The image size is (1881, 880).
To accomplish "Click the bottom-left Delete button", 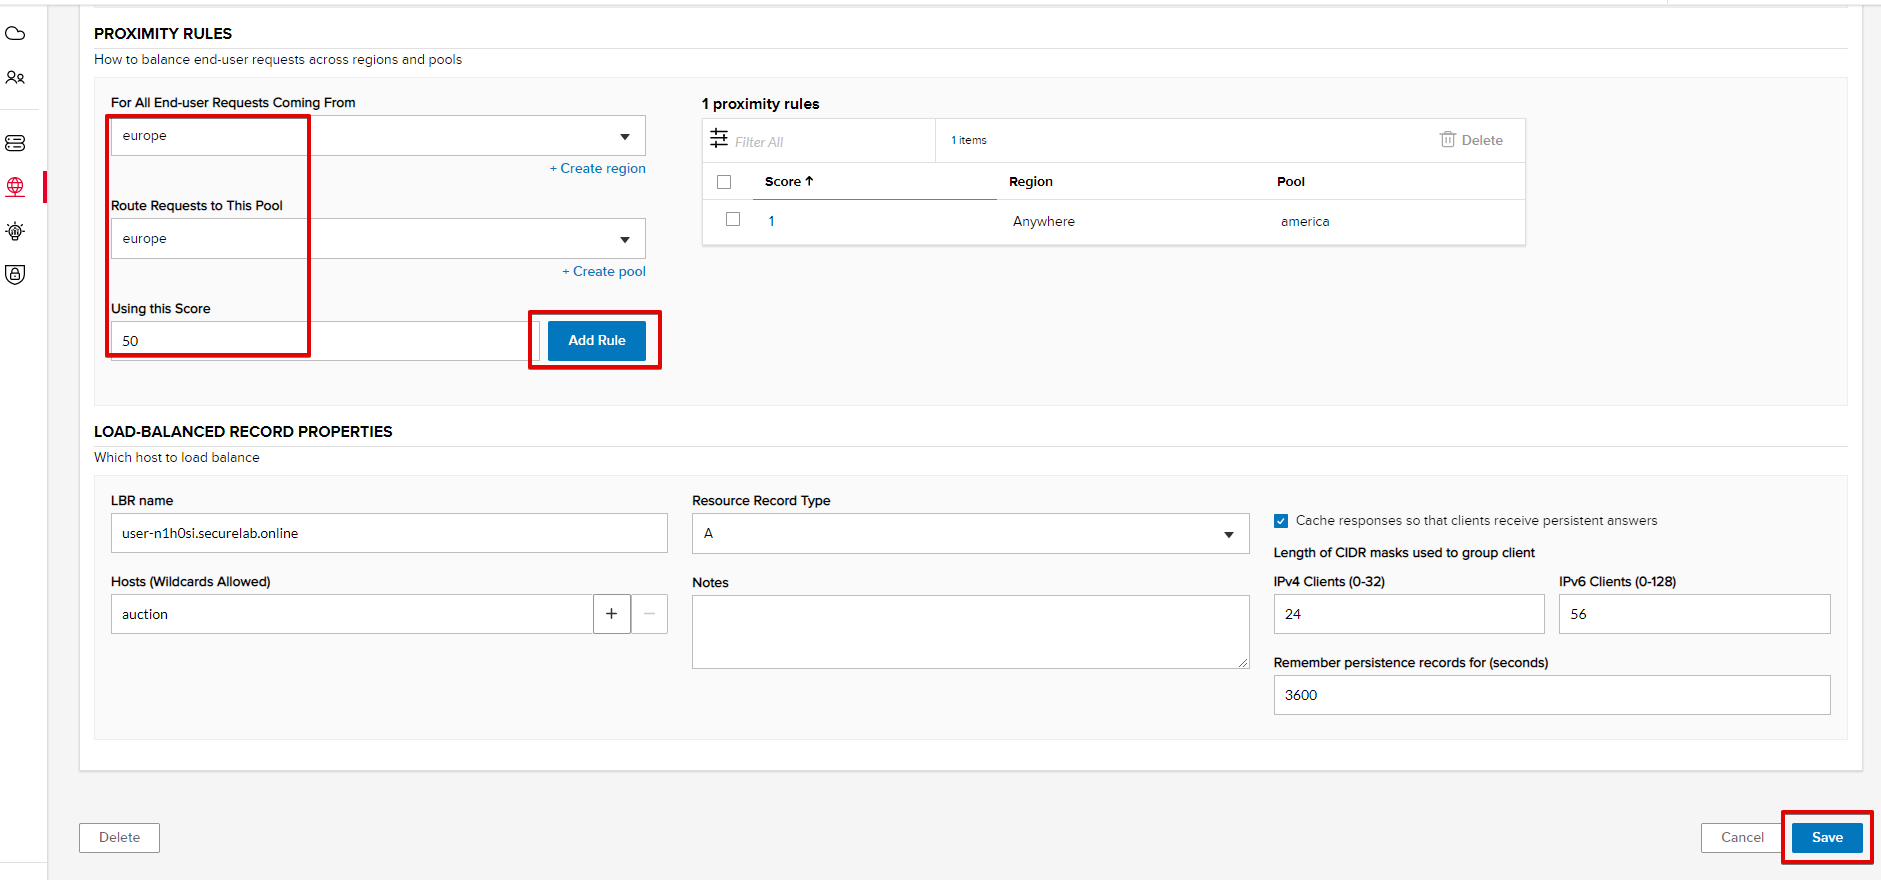I will [x=120, y=838].
